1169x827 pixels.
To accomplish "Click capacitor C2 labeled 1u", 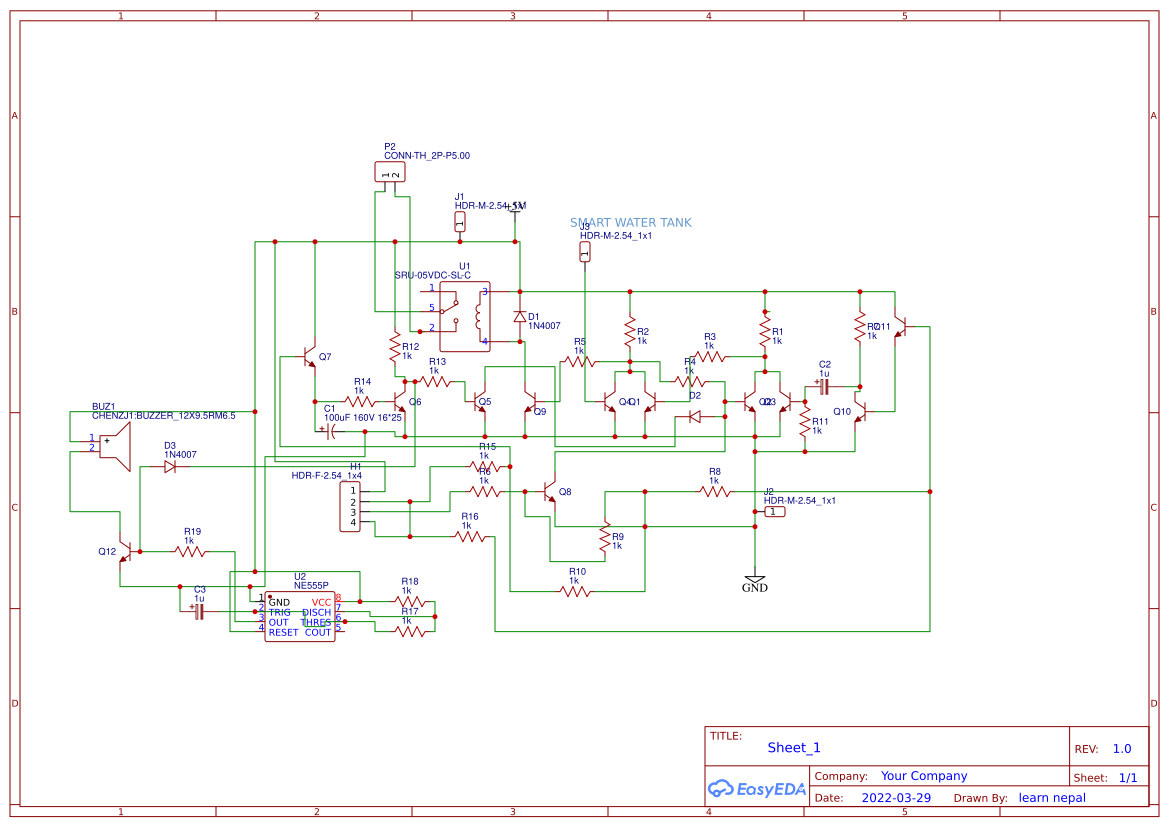I will 822,385.
